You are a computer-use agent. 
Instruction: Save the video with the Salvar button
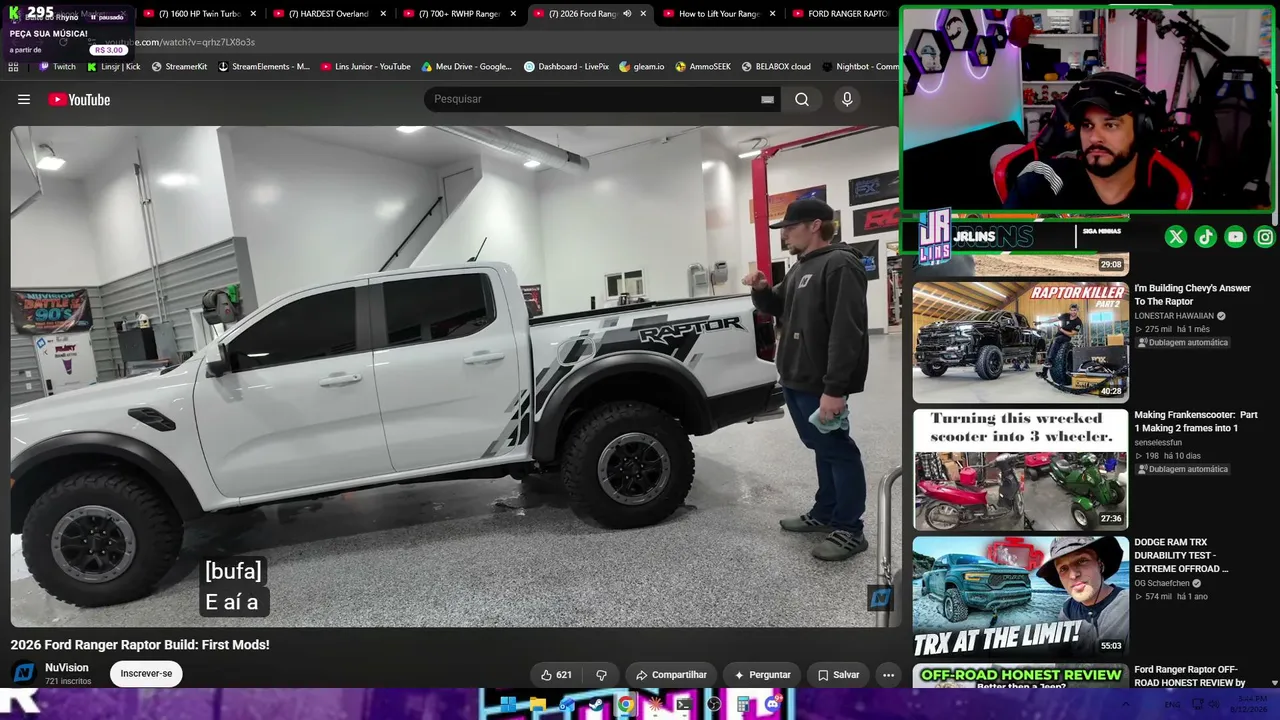coord(838,675)
